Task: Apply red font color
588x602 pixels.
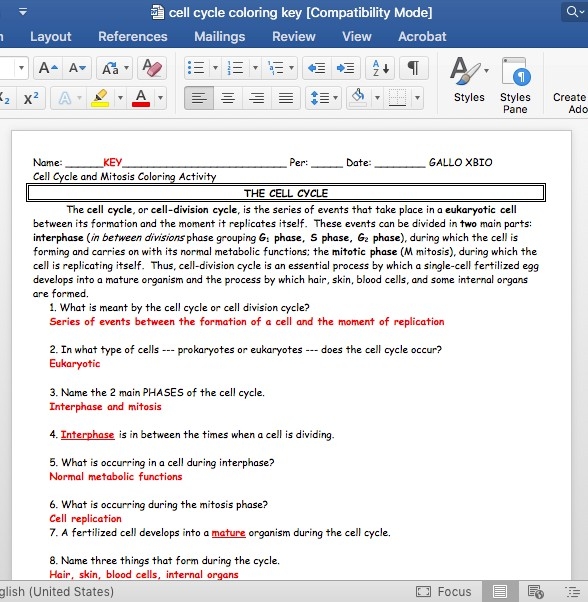Action: click(141, 98)
